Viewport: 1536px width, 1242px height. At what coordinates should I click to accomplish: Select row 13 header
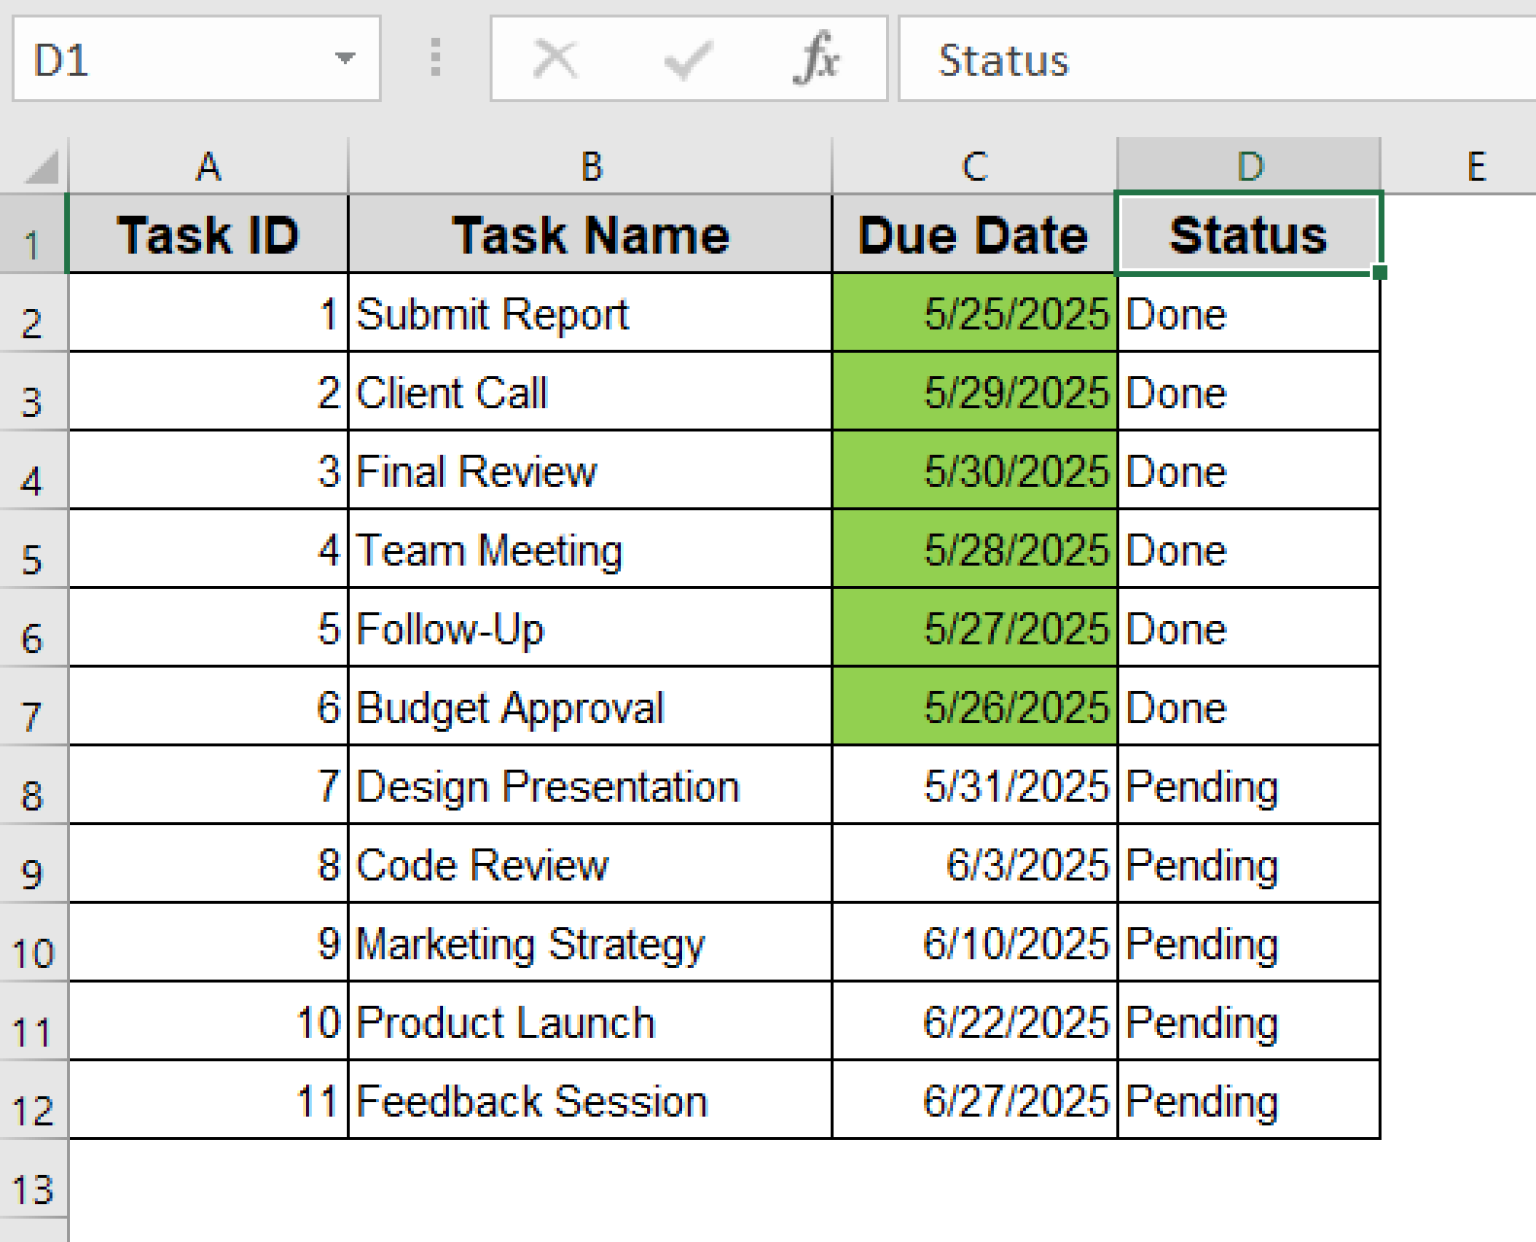[33, 1189]
